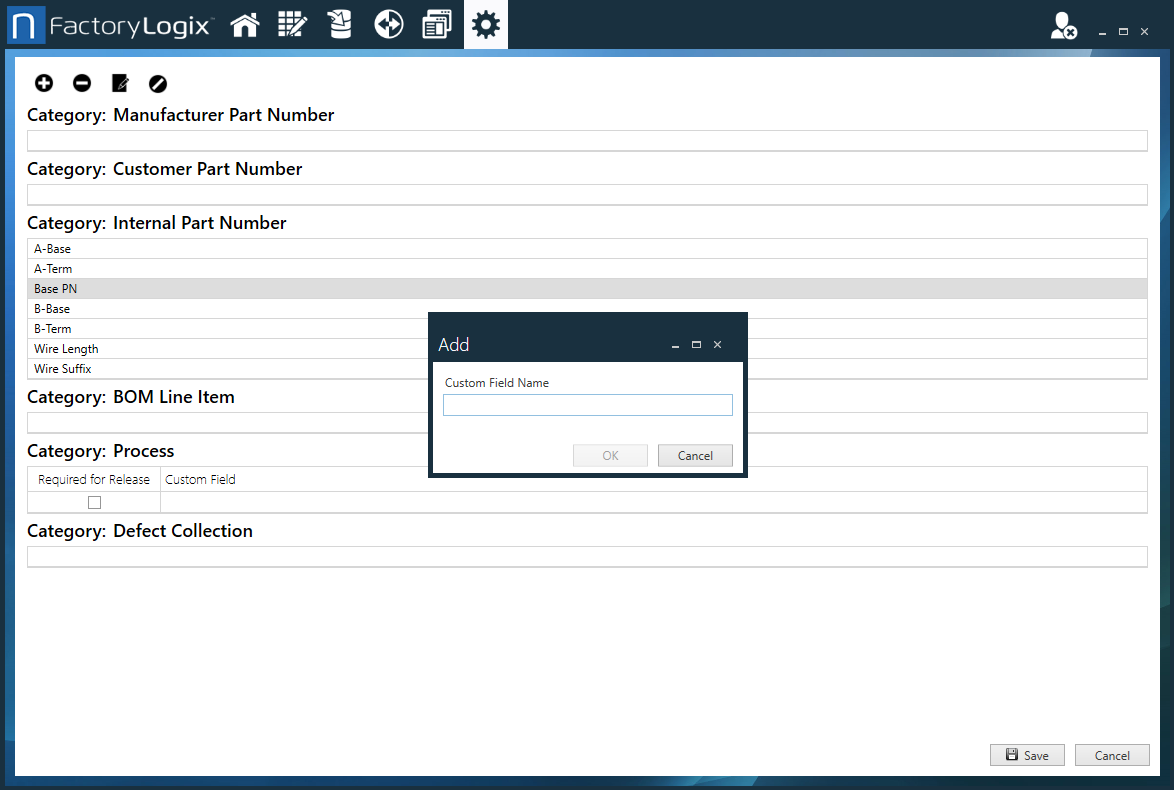Save the category configuration
Viewport: 1174px width, 790px height.
click(x=1027, y=755)
